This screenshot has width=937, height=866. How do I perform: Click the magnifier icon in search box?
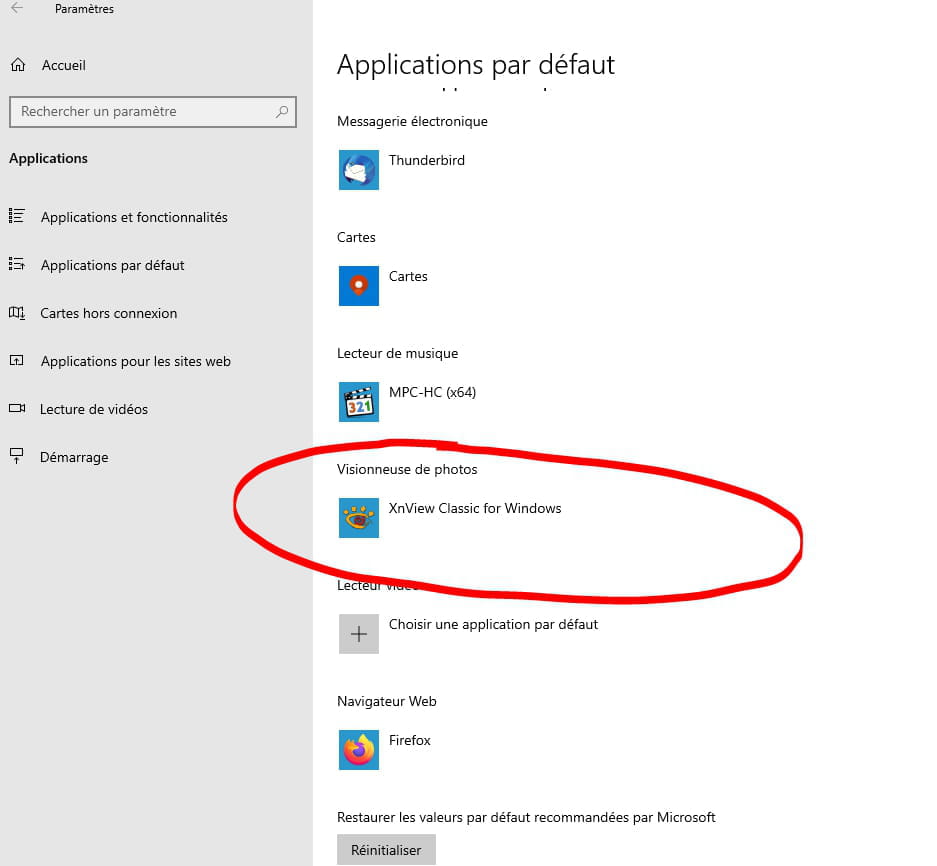coord(283,112)
